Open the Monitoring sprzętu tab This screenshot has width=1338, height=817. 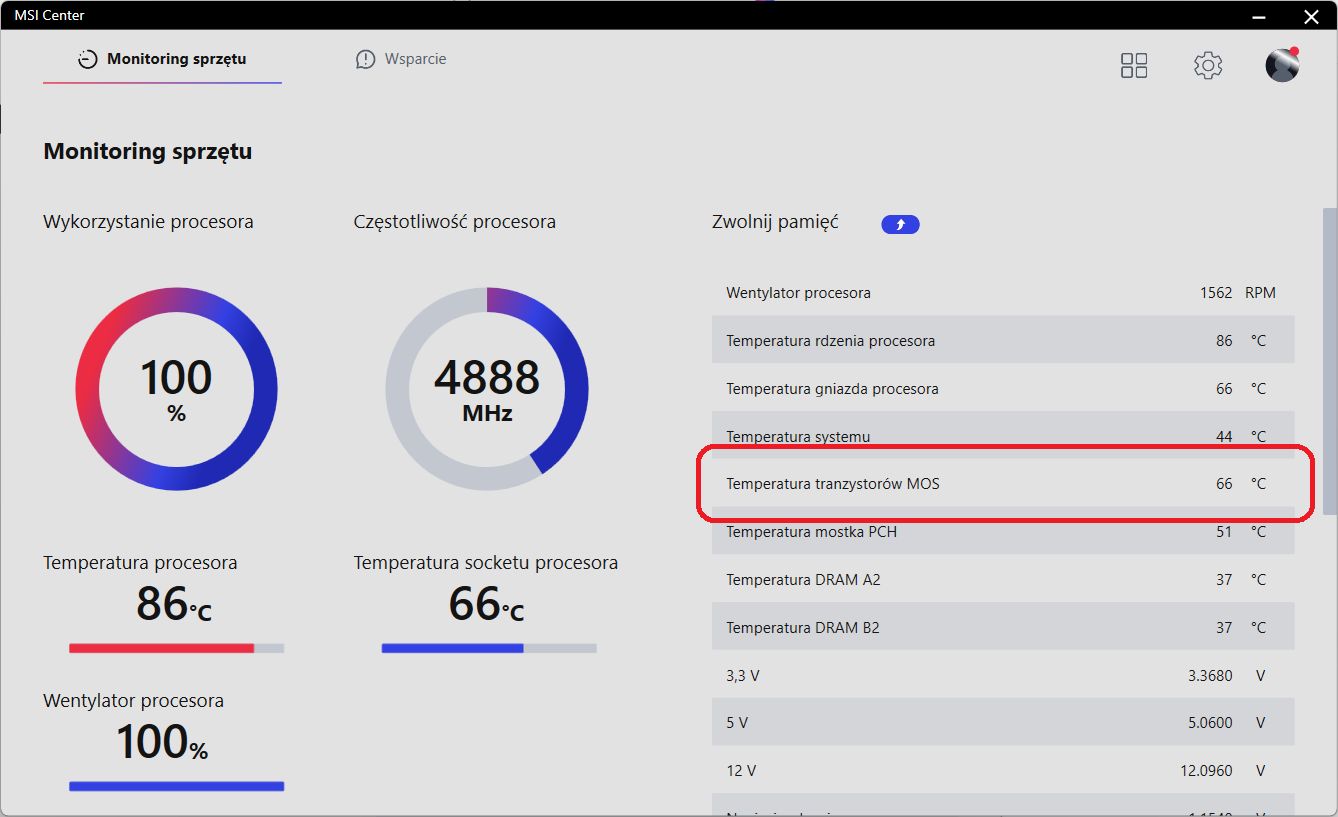[x=162, y=59]
